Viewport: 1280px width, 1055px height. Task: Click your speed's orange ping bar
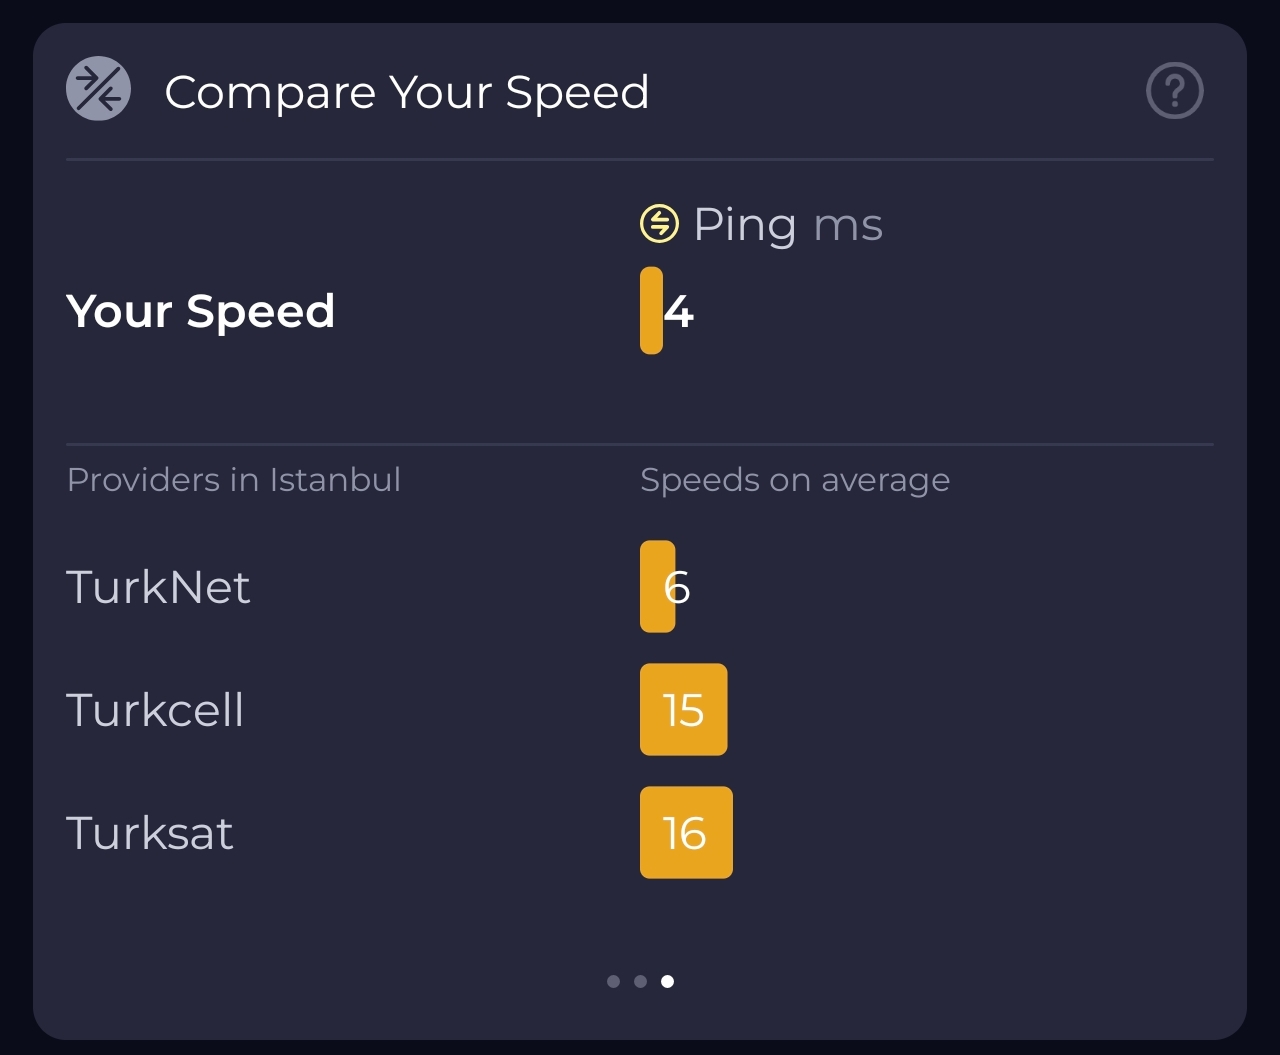(651, 311)
